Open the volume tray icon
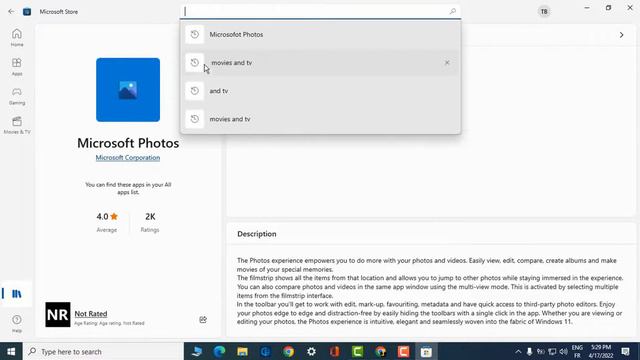 point(564,351)
